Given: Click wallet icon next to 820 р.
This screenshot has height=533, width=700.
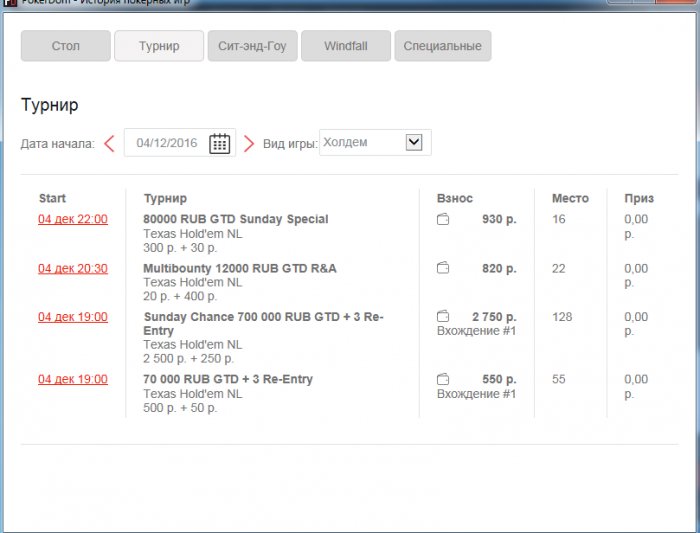Looking at the screenshot, I should point(443,268).
